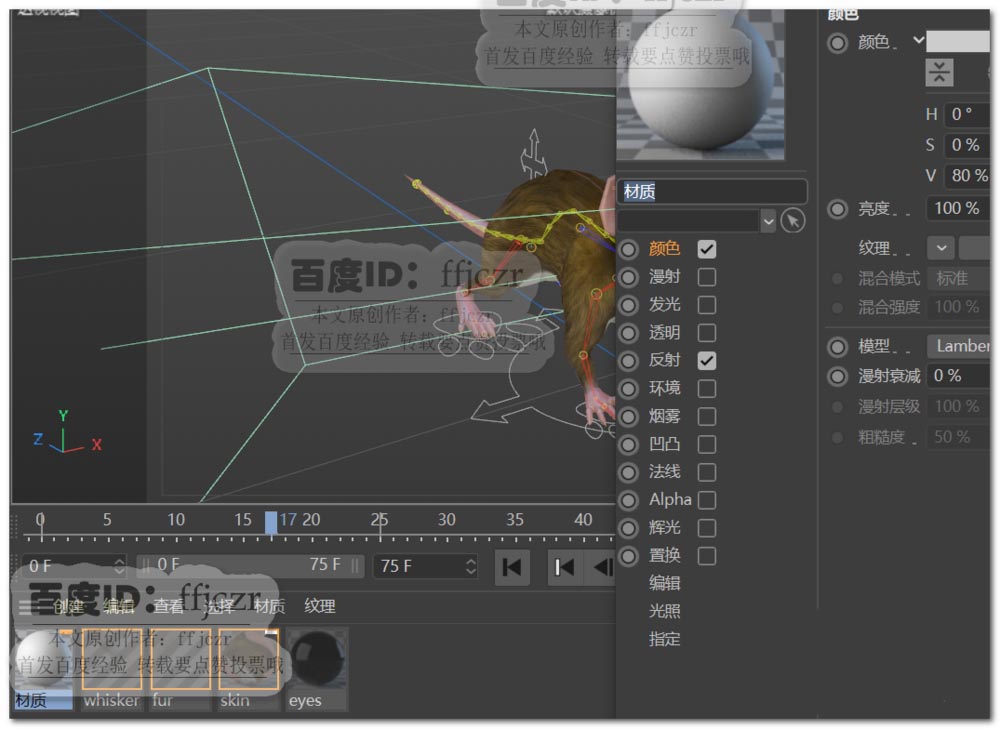Enable the 发光 channel checkbox
Screen dimensions: 1000x729
point(707,305)
